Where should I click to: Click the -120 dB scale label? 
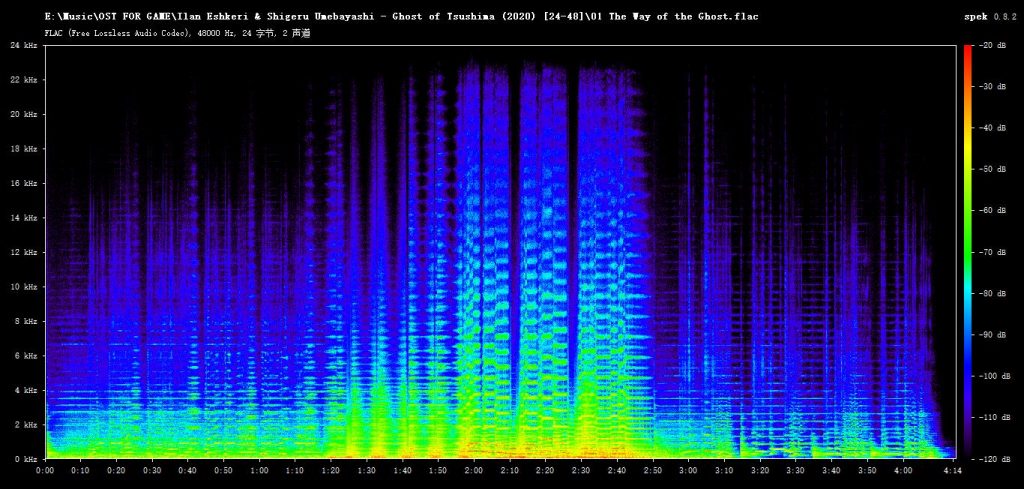(x=993, y=459)
